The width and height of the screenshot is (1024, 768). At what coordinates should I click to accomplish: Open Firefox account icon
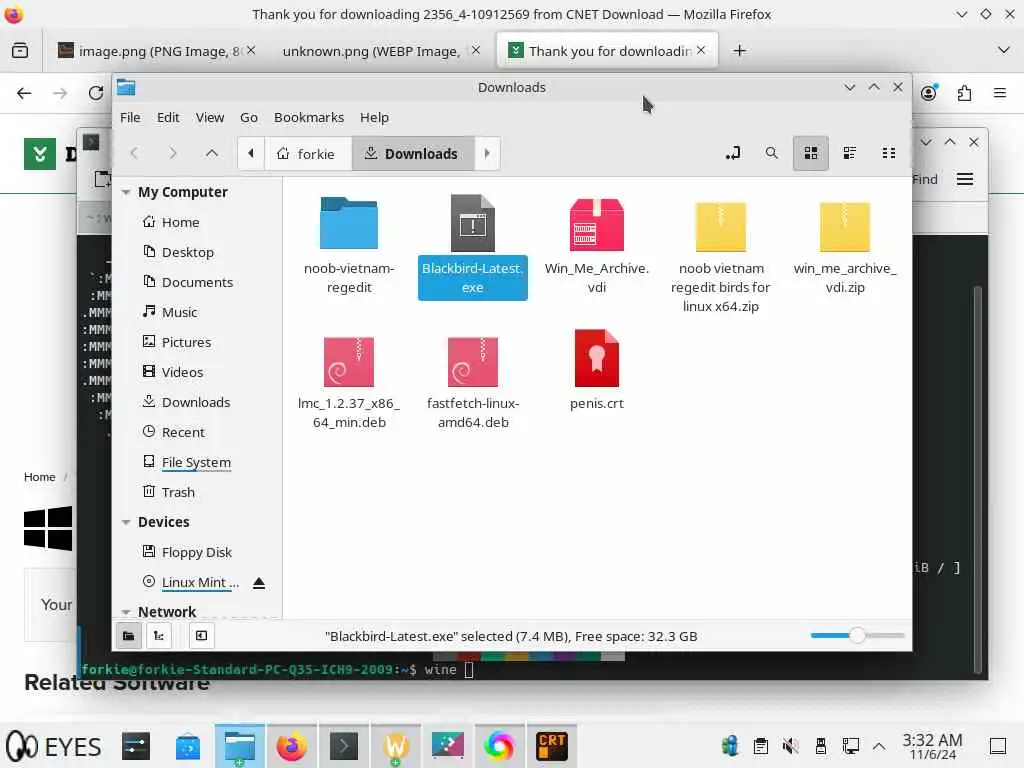click(929, 93)
